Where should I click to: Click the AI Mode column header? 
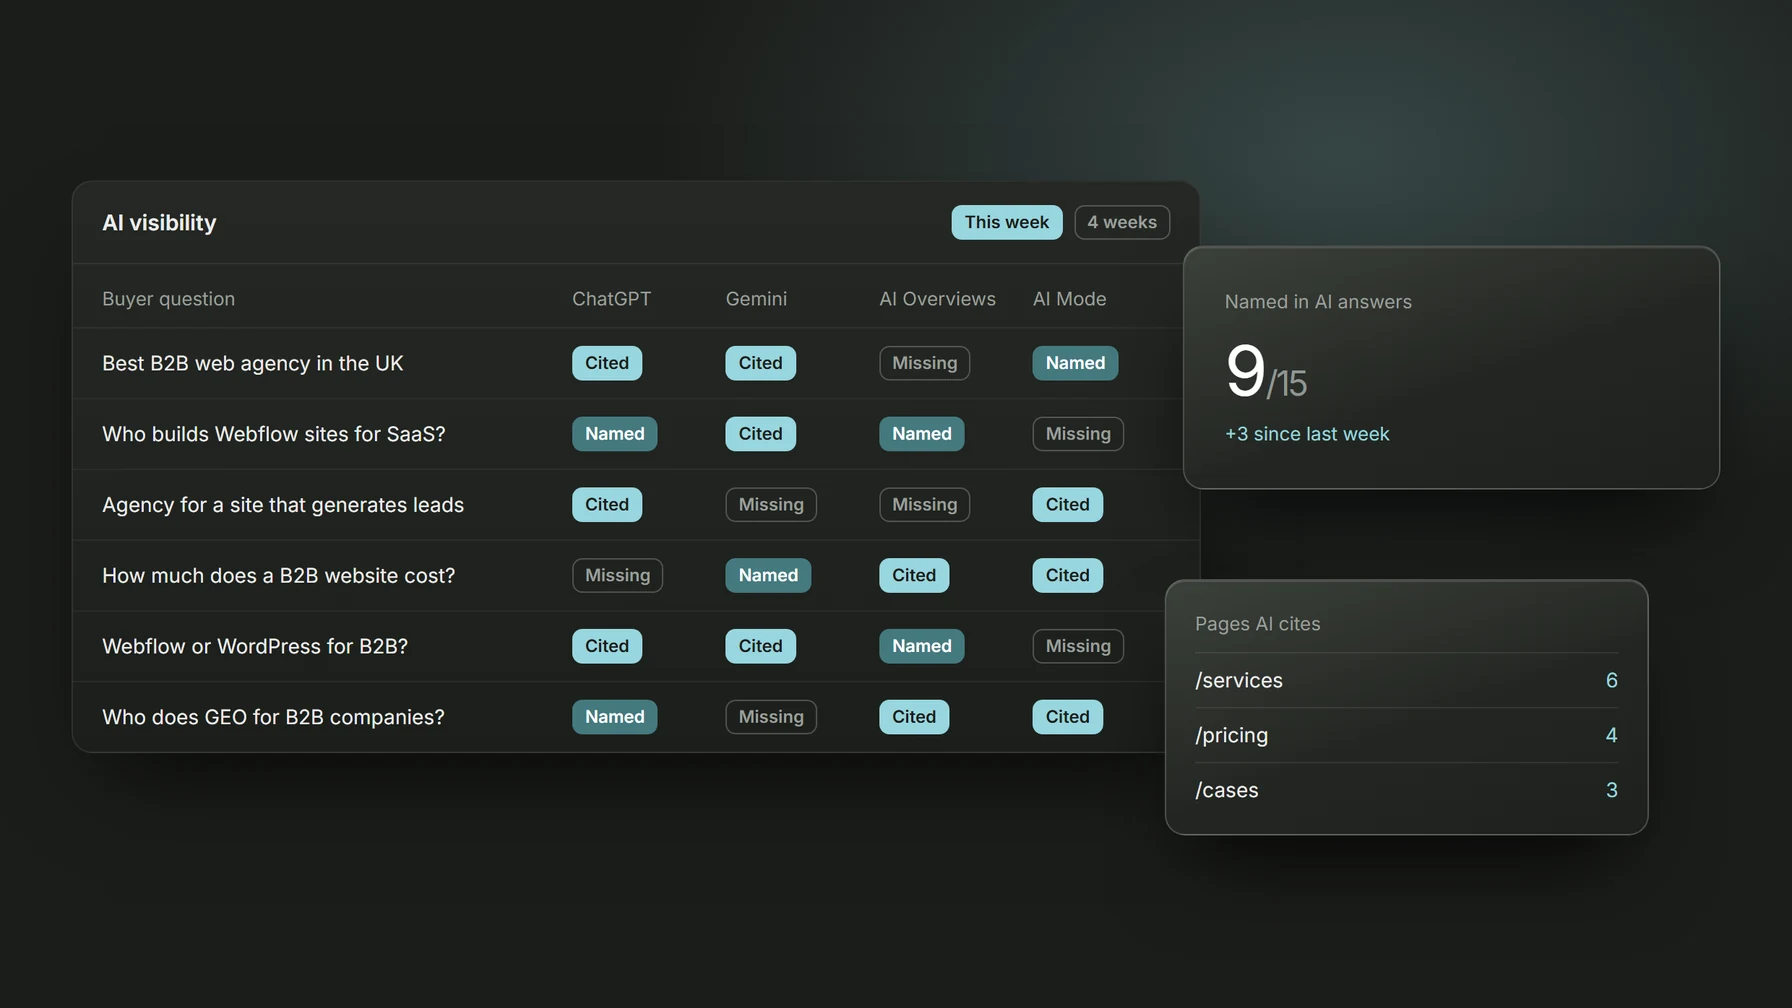(x=1069, y=299)
